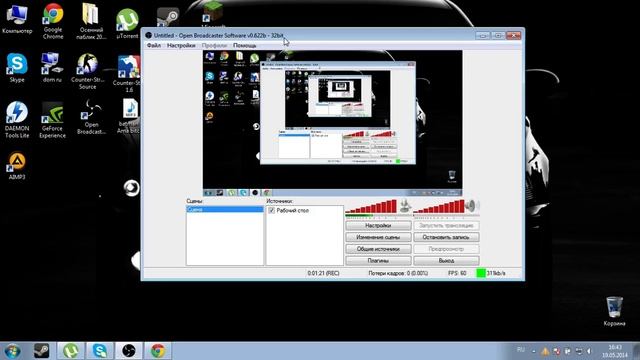
Task: Select the DAEMON Tools Lite shortcut
Action: (17, 120)
